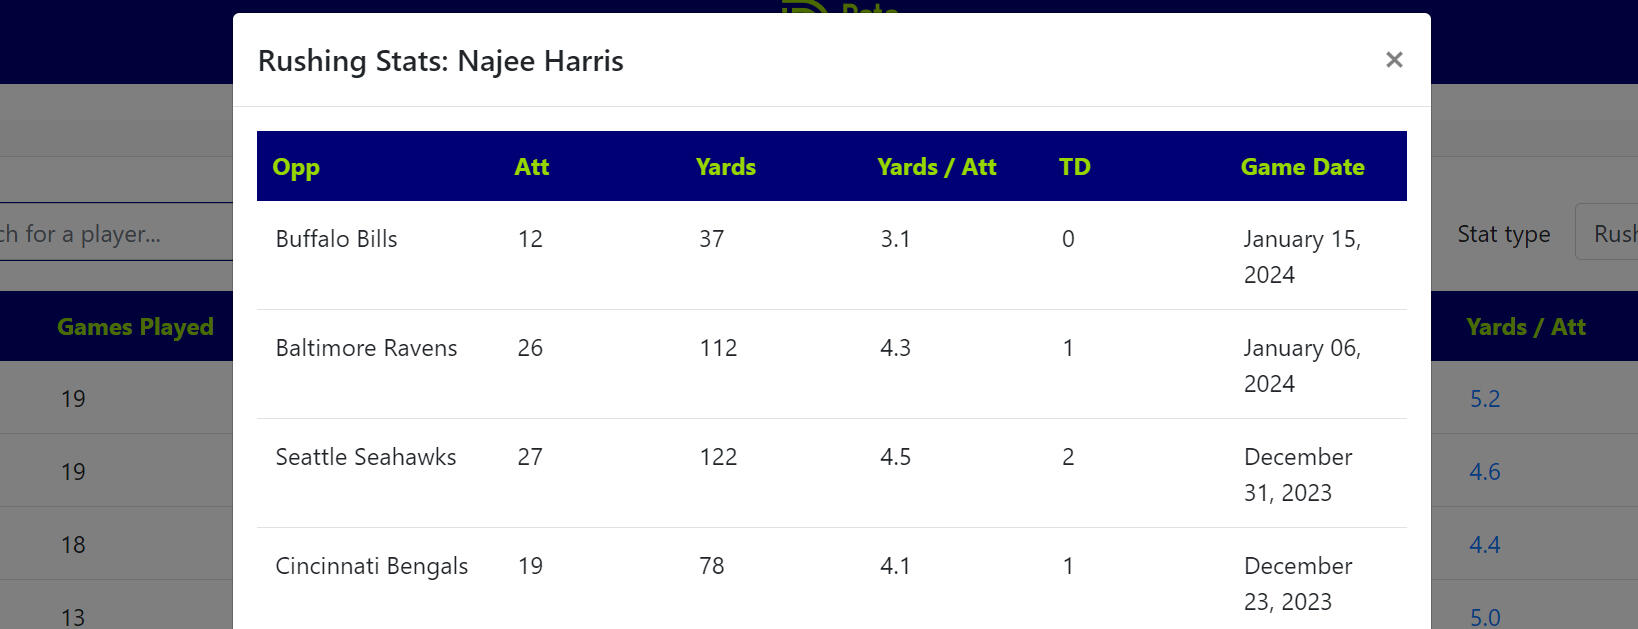
Task: Close the Najee Harris rushing stats dialog
Action: pyautogui.click(x=1394, y=60)
